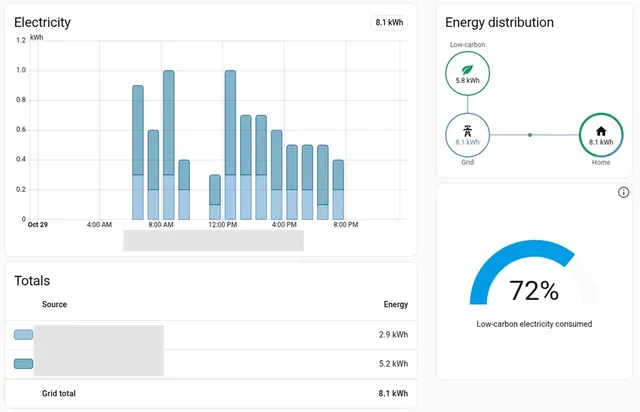The width and height of the screenshot is (640, 412).
Task: Click the Home house icon
Action: click(601, 131)
